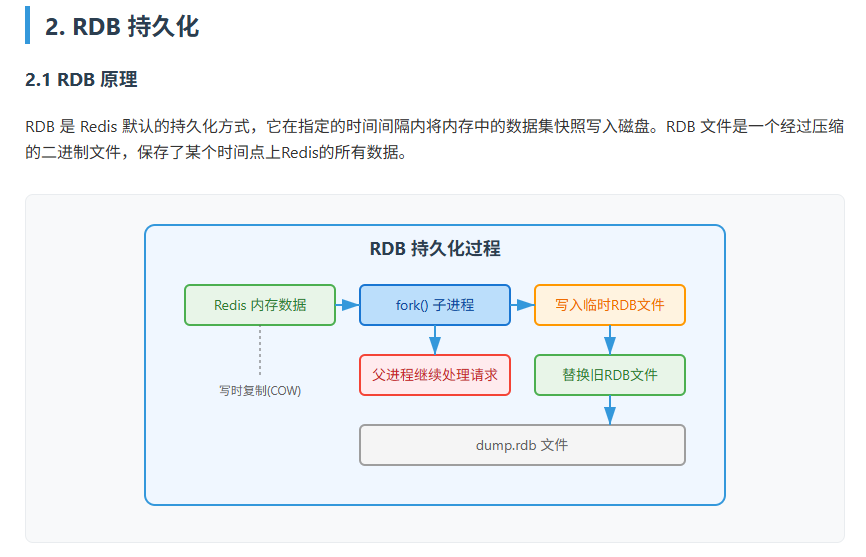
Task: Click the heading 2. RDB 持久化
Action: coord(122,27)
